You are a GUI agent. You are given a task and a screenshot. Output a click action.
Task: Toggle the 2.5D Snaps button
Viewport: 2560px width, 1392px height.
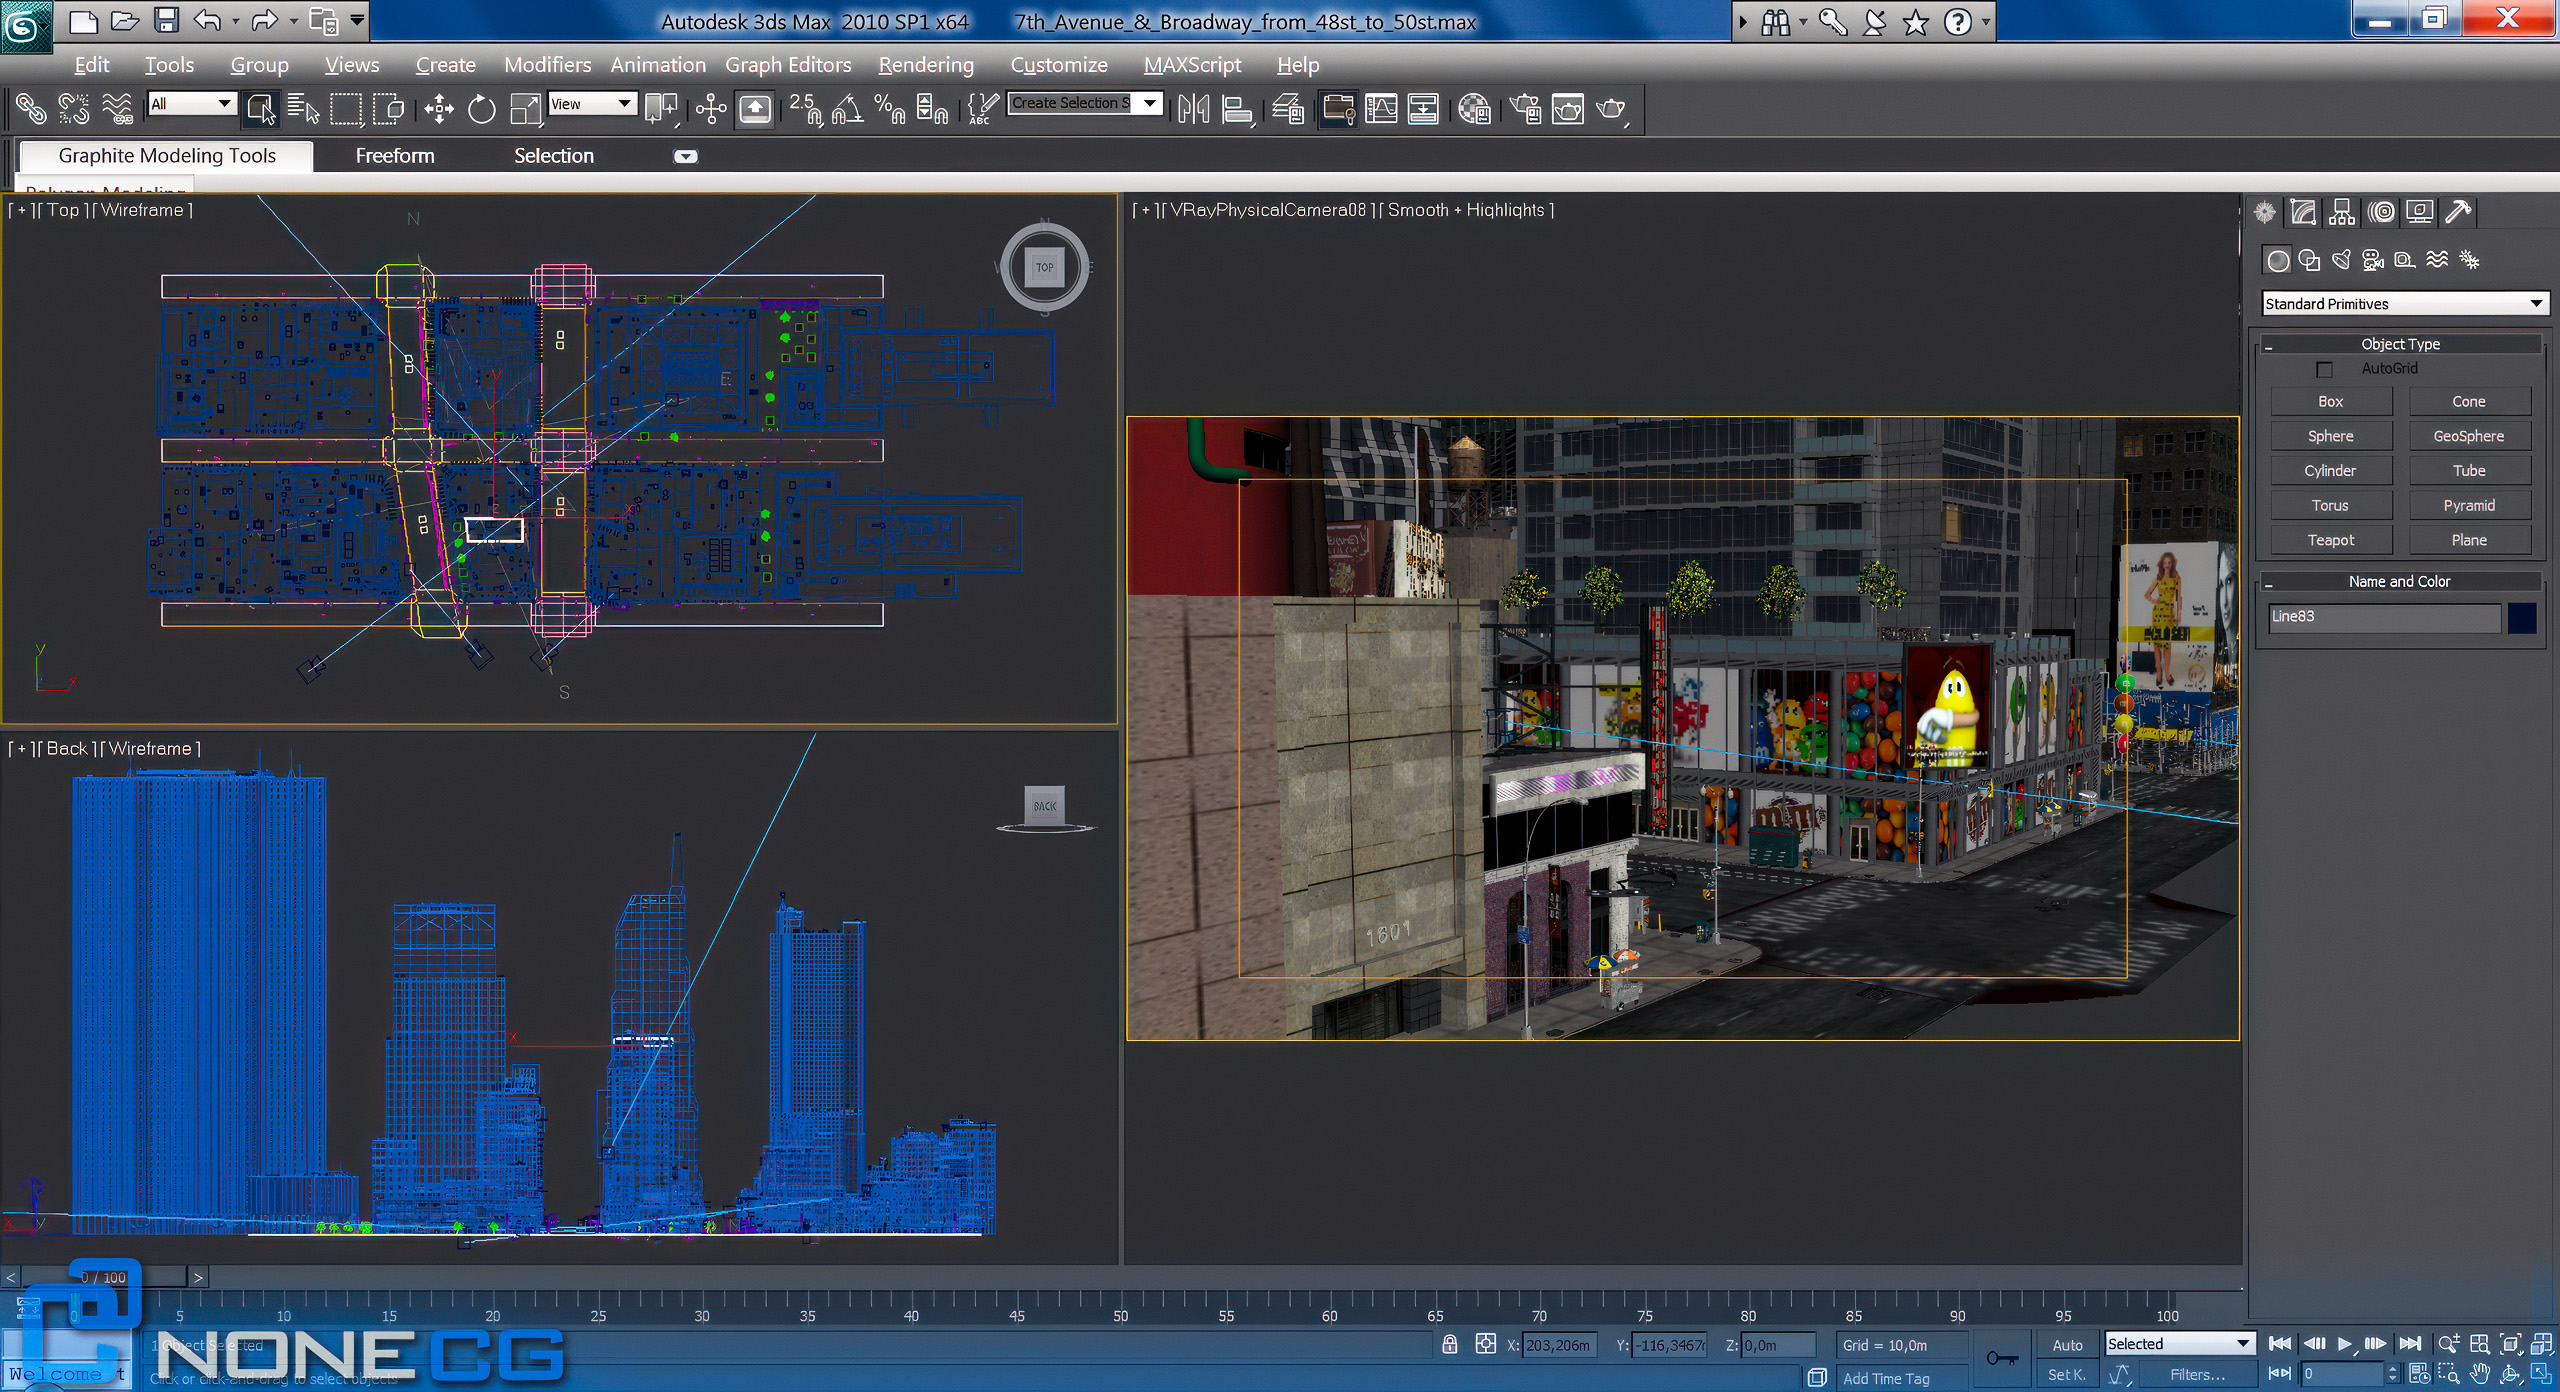click(805, 108)
